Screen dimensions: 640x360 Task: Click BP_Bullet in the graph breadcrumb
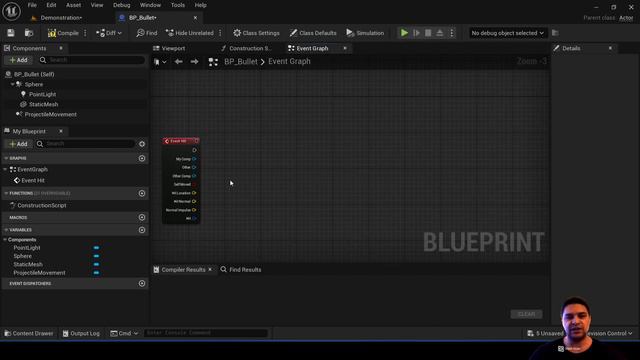pyautogui.click(x=241, y=62)
